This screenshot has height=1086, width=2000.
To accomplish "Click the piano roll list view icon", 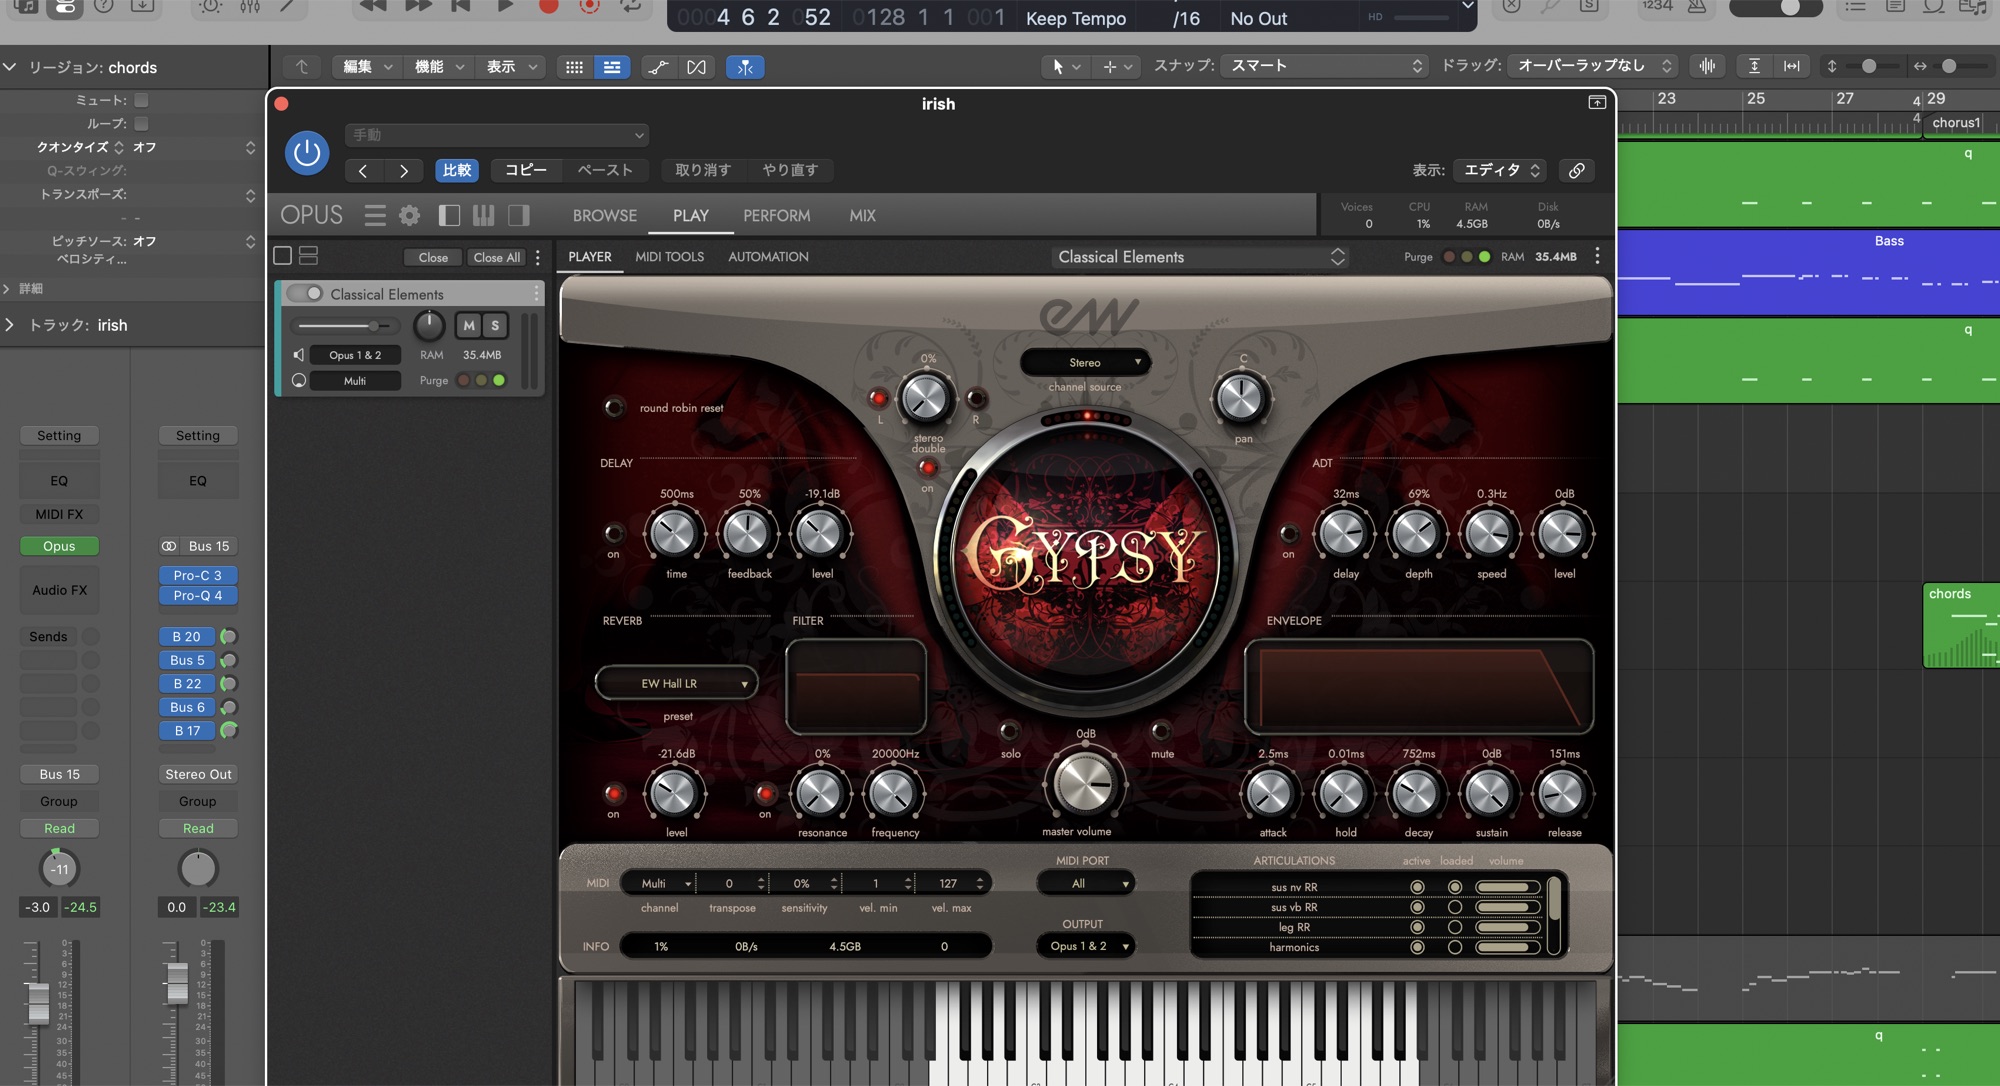I will click(611, 67).
